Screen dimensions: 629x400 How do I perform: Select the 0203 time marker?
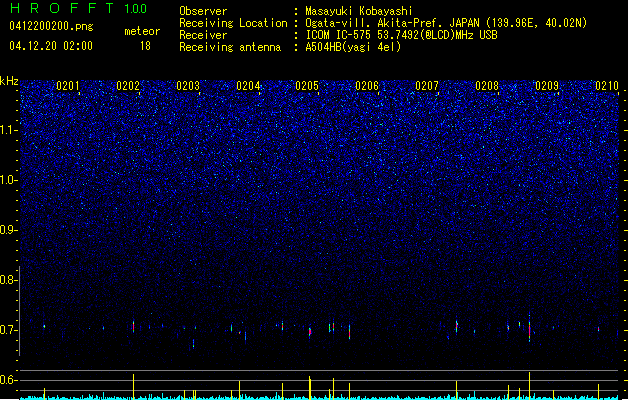tap(188, 86)
